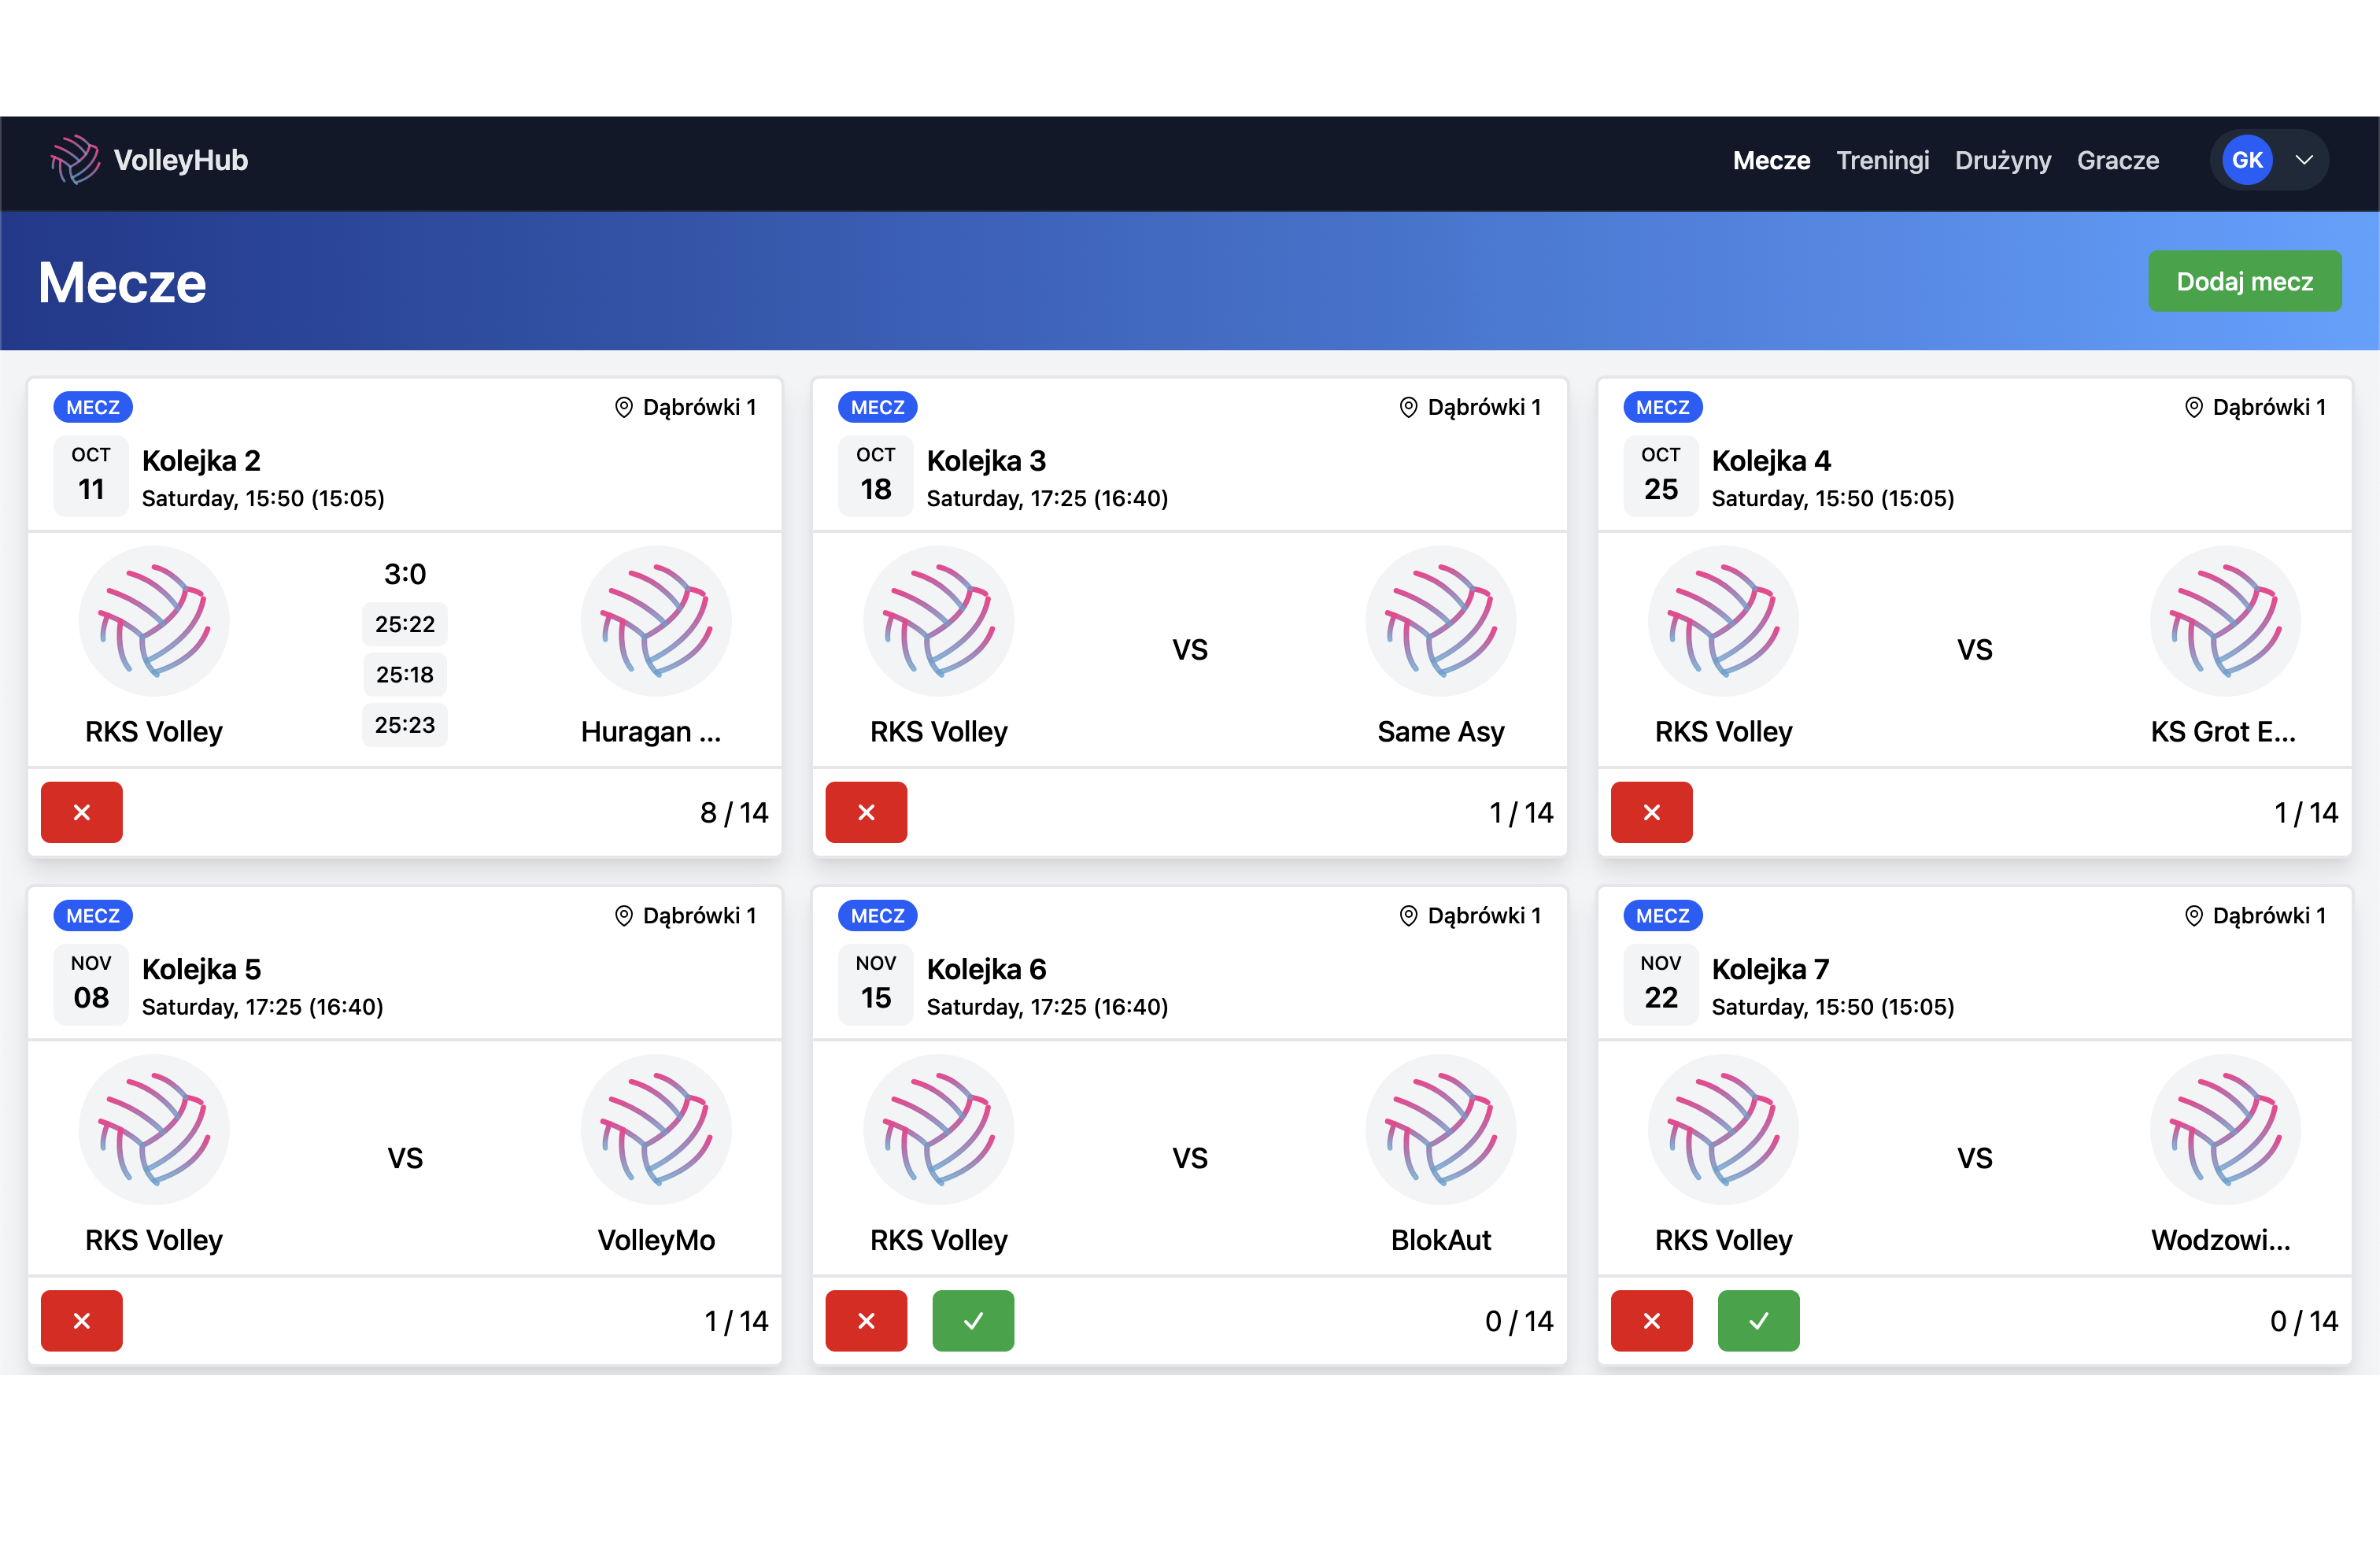
Task: Open the GK user avatar menu
Action: pos(2247,160)
